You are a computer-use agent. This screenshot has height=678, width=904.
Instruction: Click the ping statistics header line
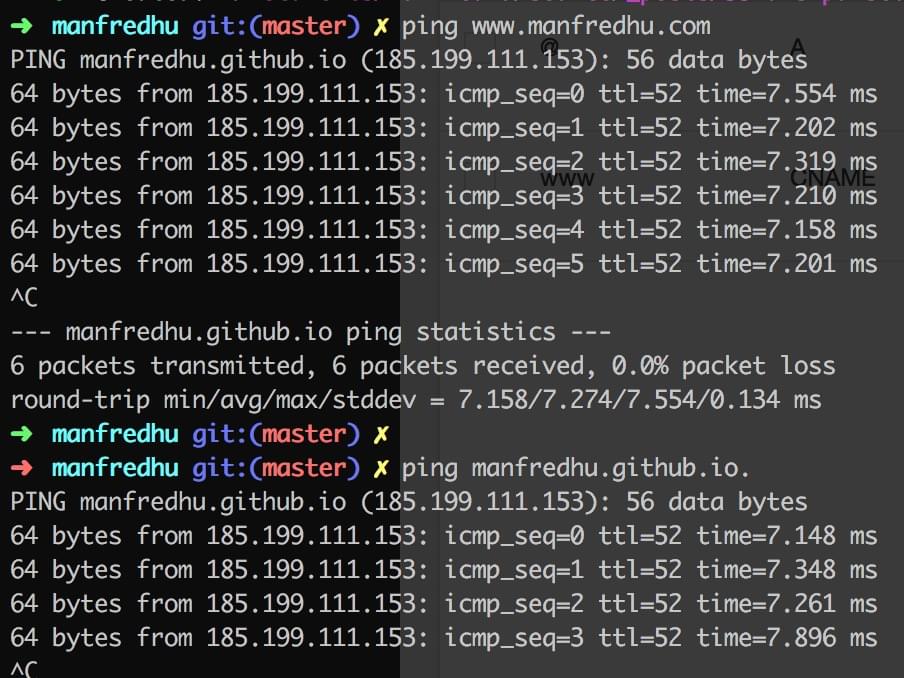(x=310, y=332)
